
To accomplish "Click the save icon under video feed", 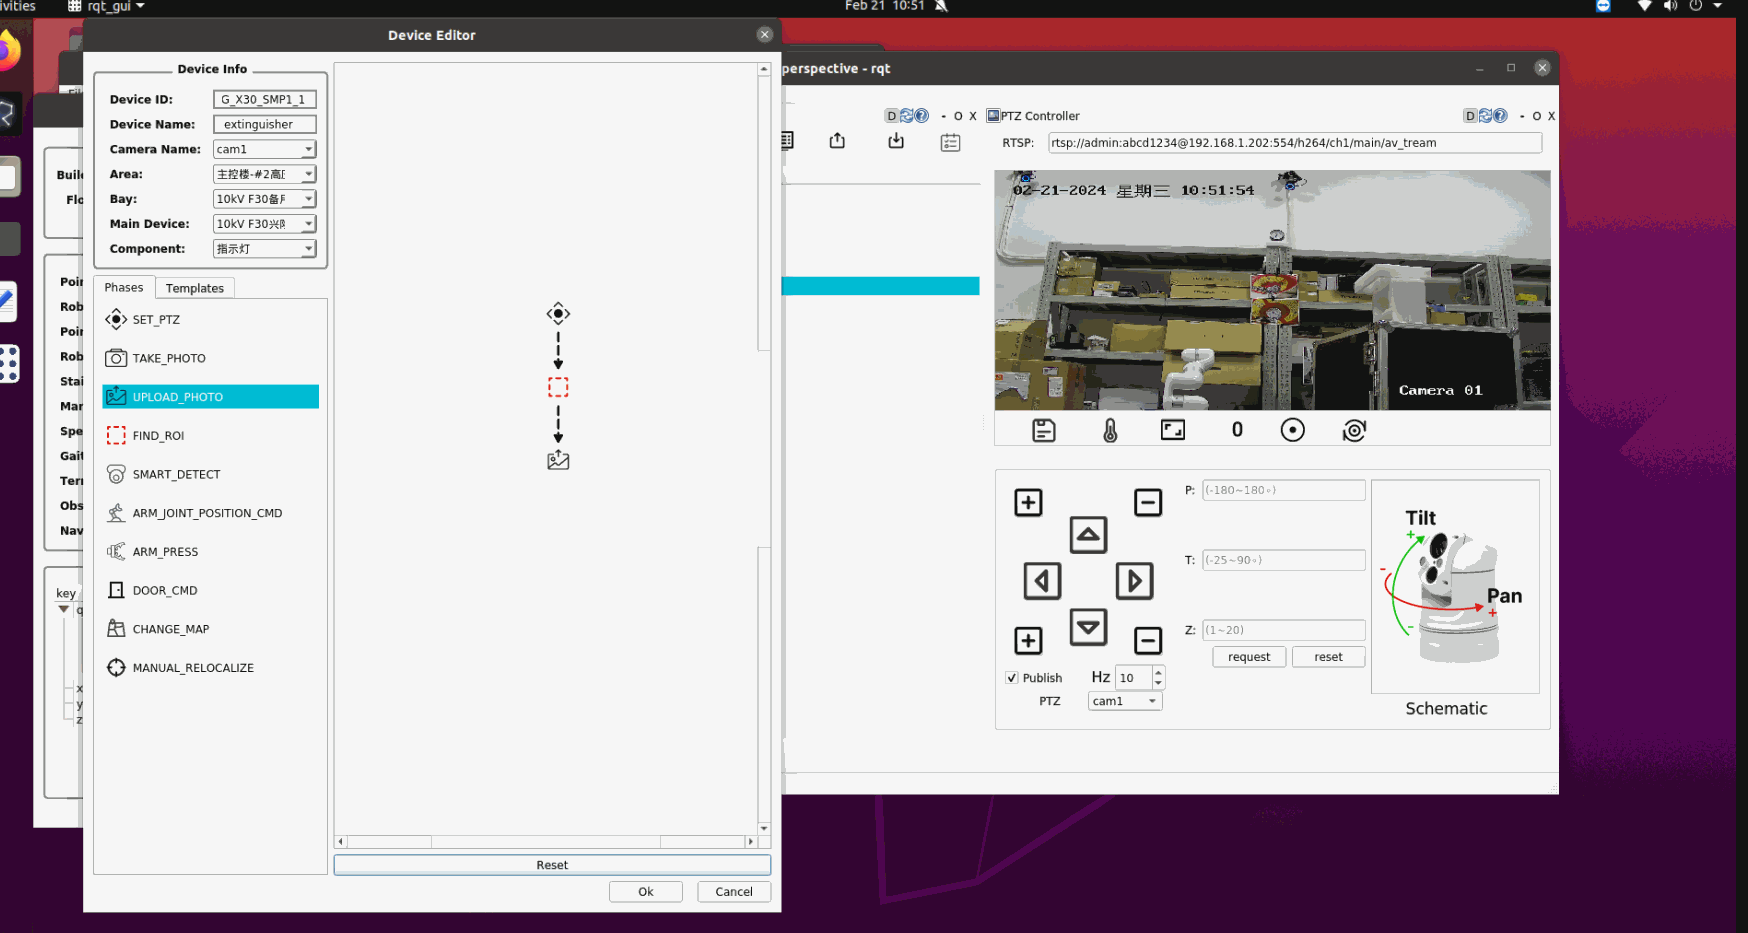I will point(1043,430).
